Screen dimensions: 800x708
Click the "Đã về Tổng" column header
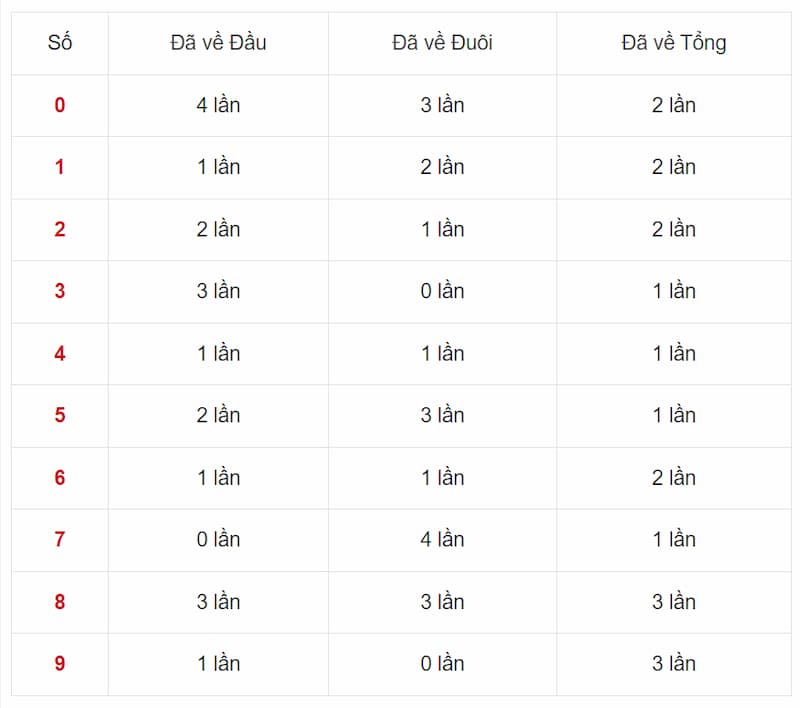(x=673, y=43)
